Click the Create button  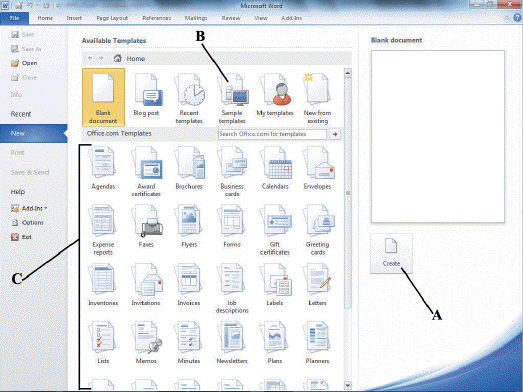[391, 254]
